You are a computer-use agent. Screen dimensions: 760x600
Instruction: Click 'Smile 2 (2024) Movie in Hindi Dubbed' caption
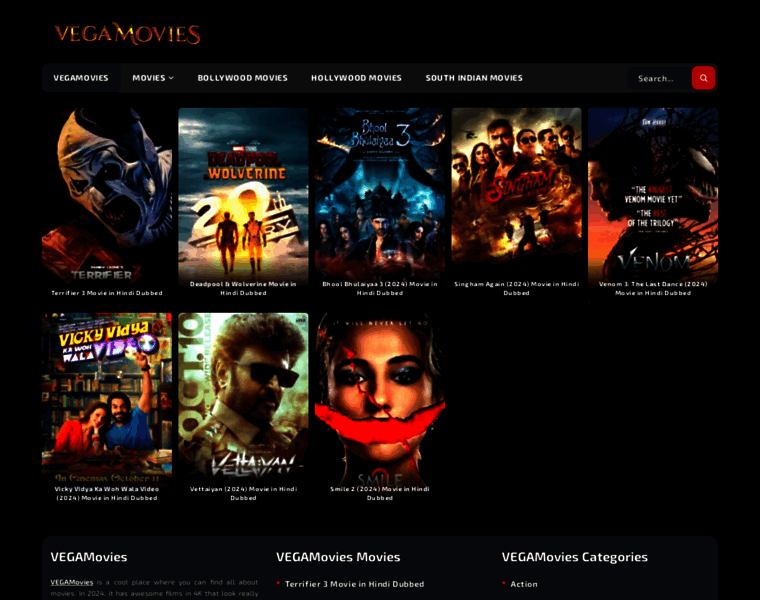coord(380,493)
